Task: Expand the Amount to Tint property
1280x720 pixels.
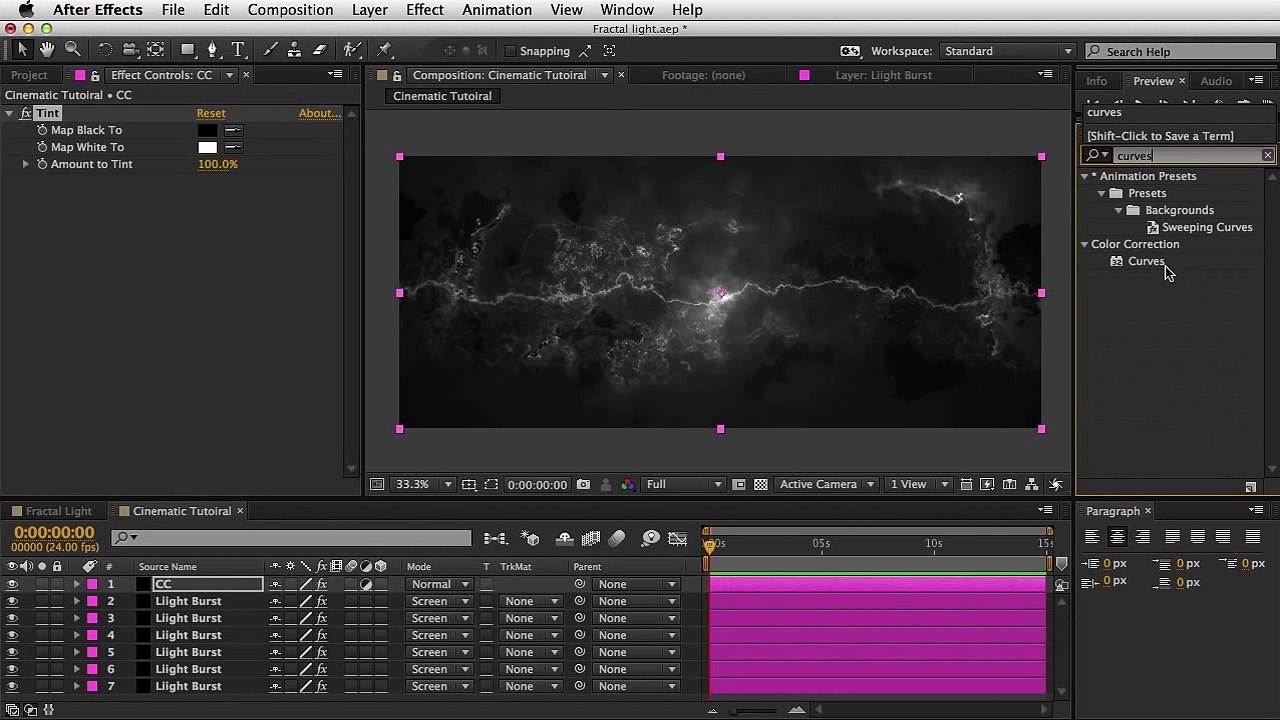Action: point(26,164)
